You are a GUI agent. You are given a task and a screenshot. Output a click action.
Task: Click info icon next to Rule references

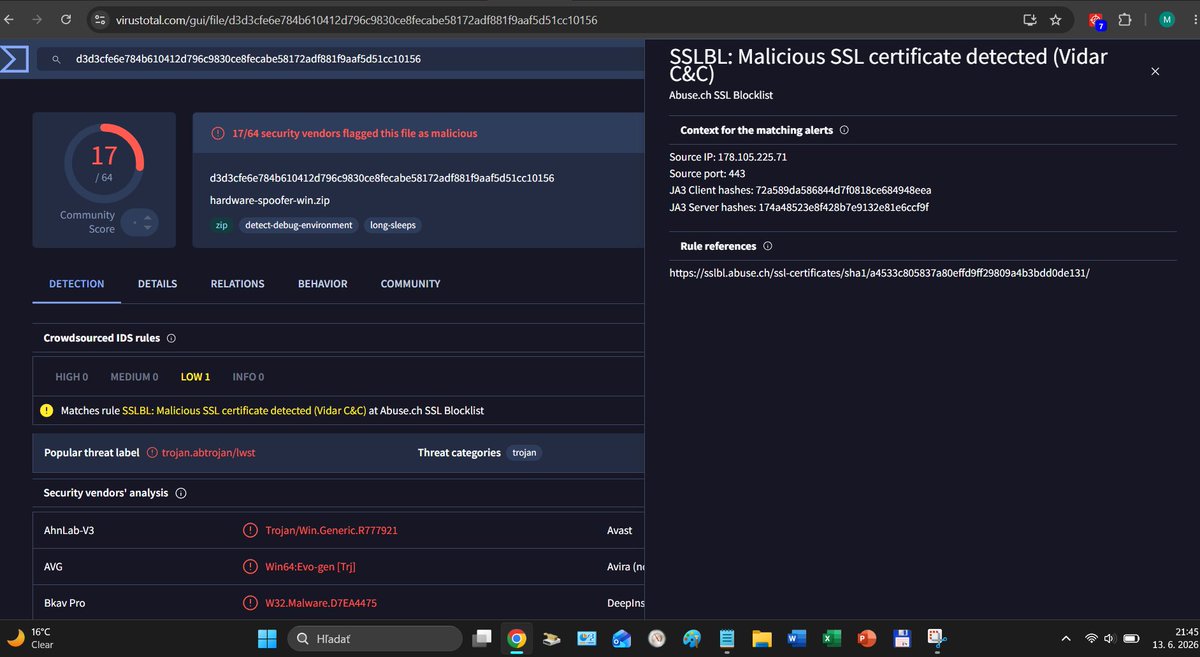coord(768,246)
